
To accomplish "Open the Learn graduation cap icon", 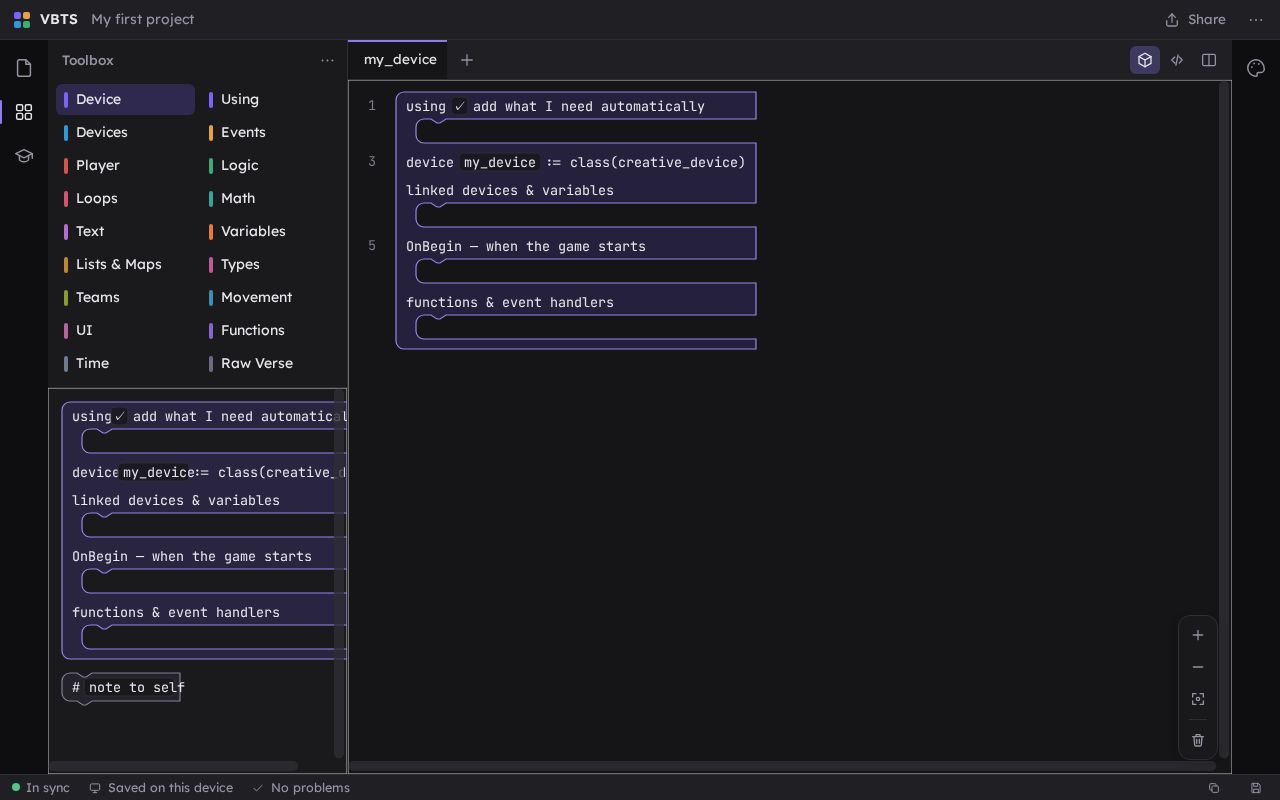I will (x=24, y=156).
